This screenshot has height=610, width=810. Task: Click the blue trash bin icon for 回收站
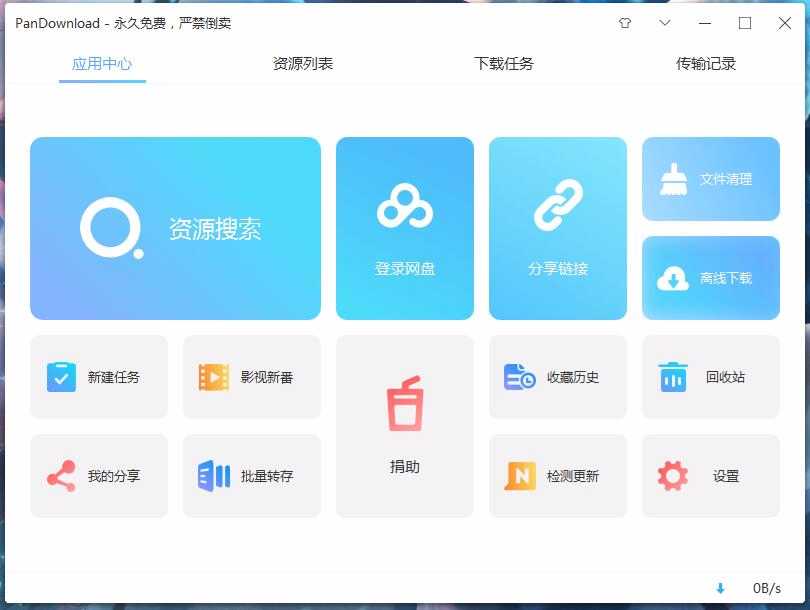click(x=673, y=377)
